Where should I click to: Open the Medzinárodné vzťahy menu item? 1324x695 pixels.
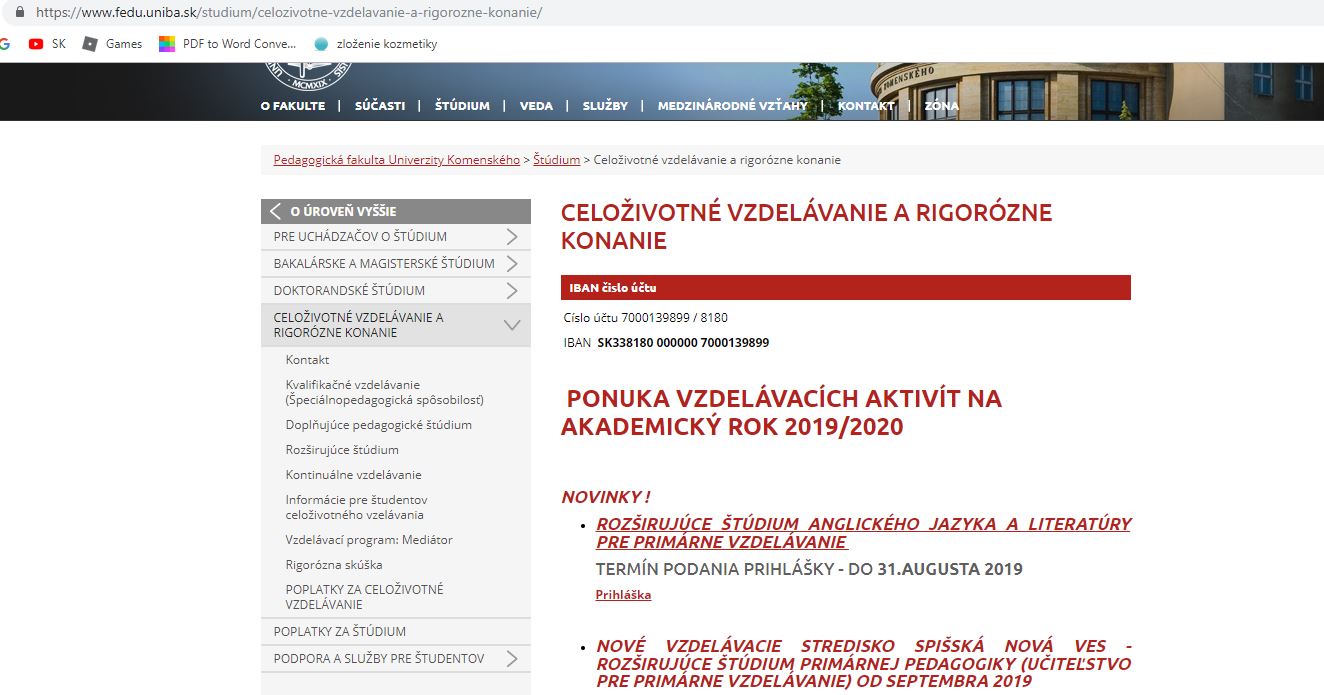[732, 106]
